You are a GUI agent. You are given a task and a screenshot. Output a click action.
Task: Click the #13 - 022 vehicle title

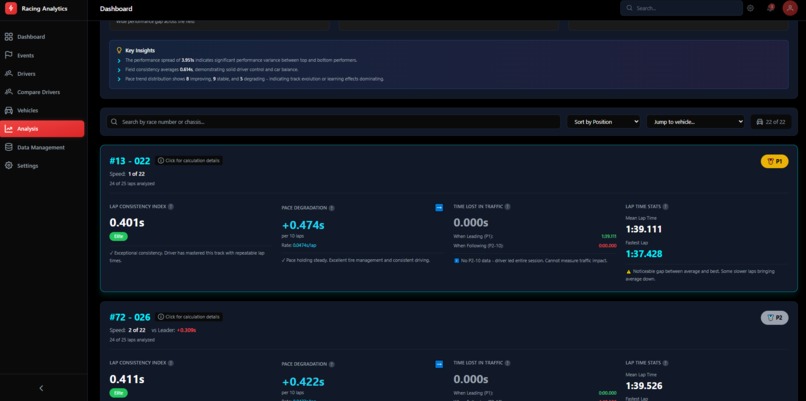[x=130, y=161]
